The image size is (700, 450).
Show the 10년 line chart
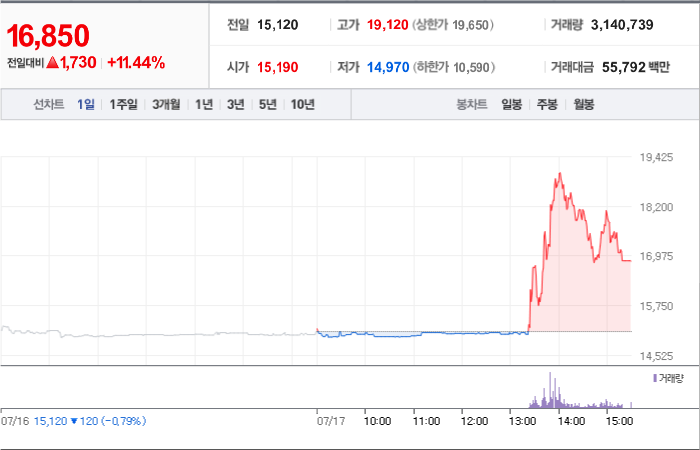pos(303,104)
